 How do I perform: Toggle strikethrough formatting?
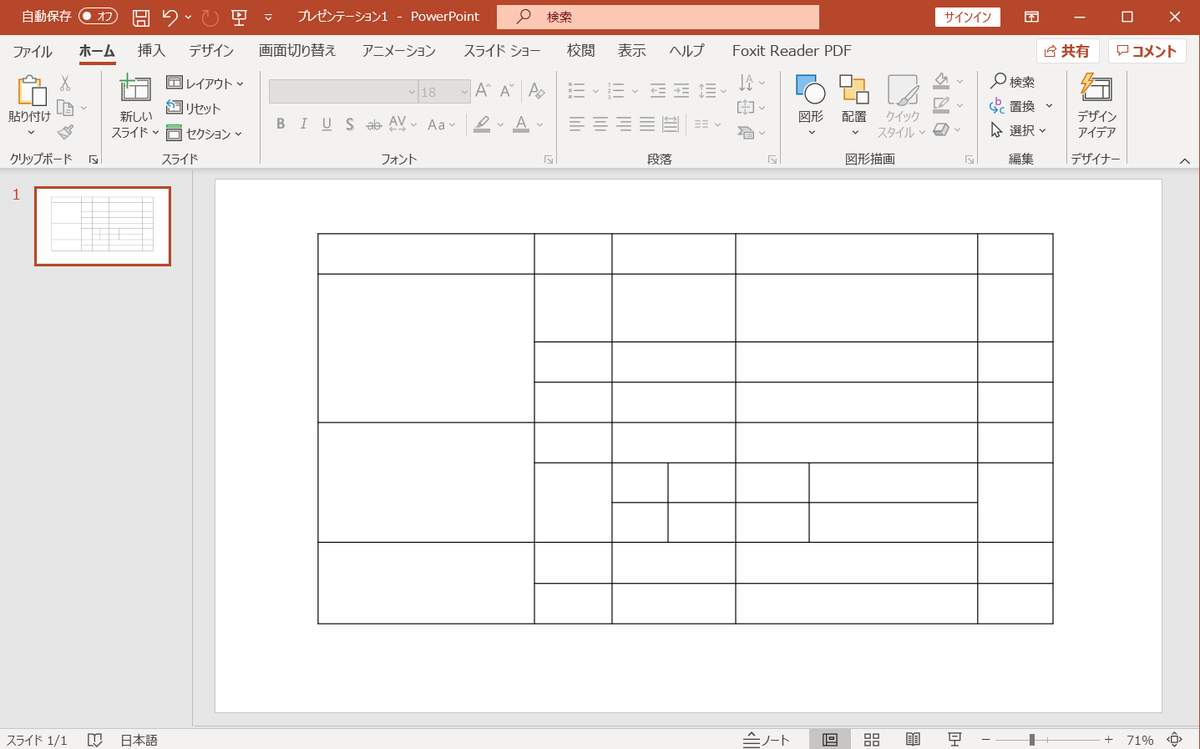click(374, 124)
